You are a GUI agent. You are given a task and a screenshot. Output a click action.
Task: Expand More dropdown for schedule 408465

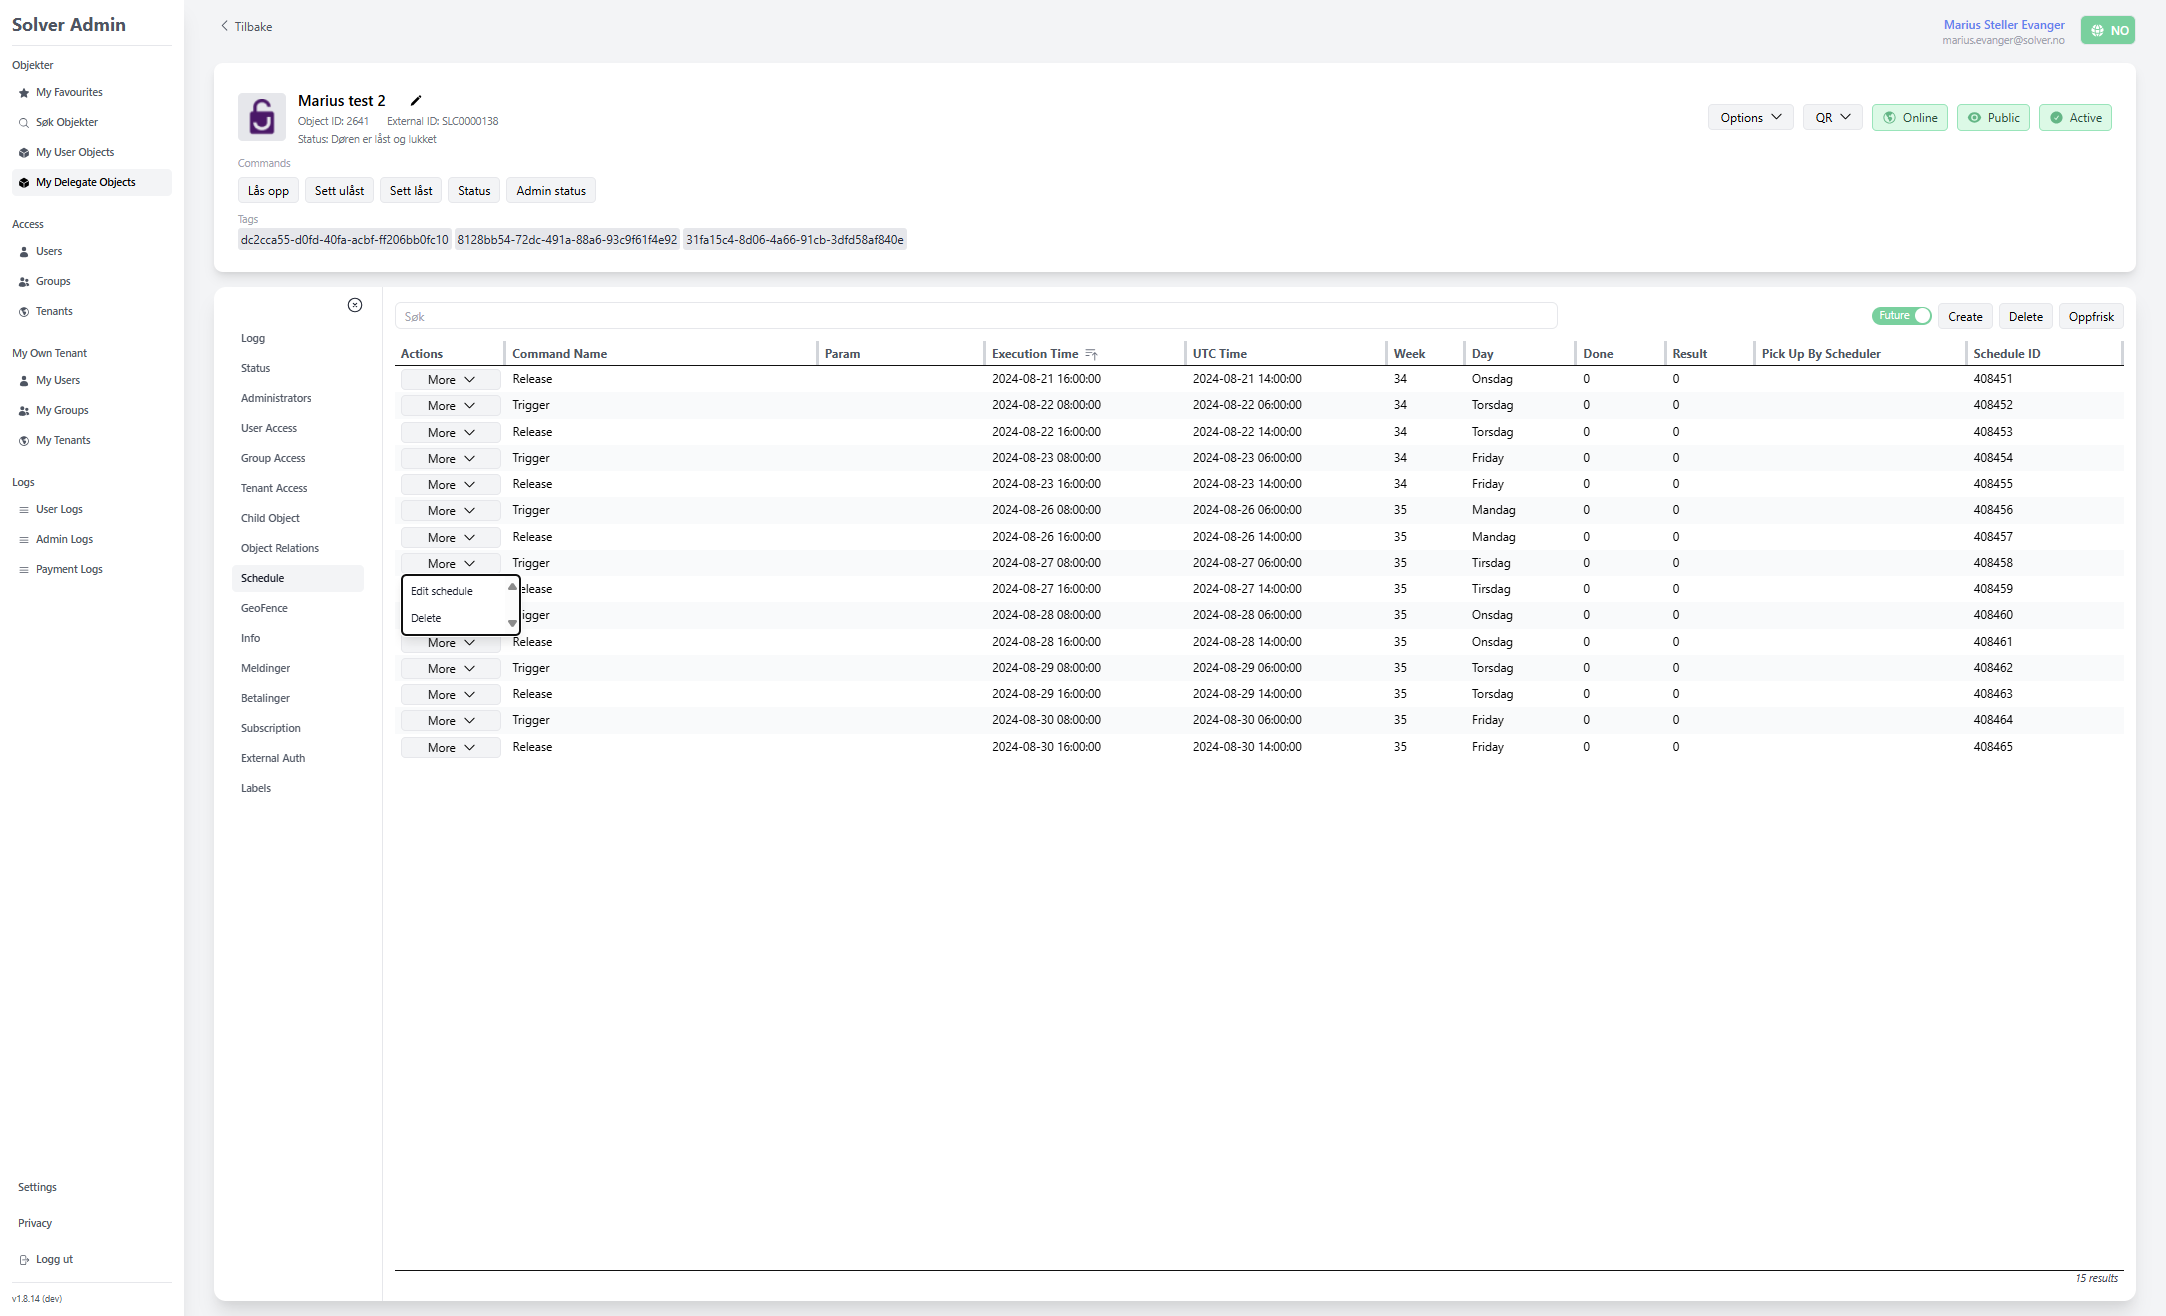451,748
